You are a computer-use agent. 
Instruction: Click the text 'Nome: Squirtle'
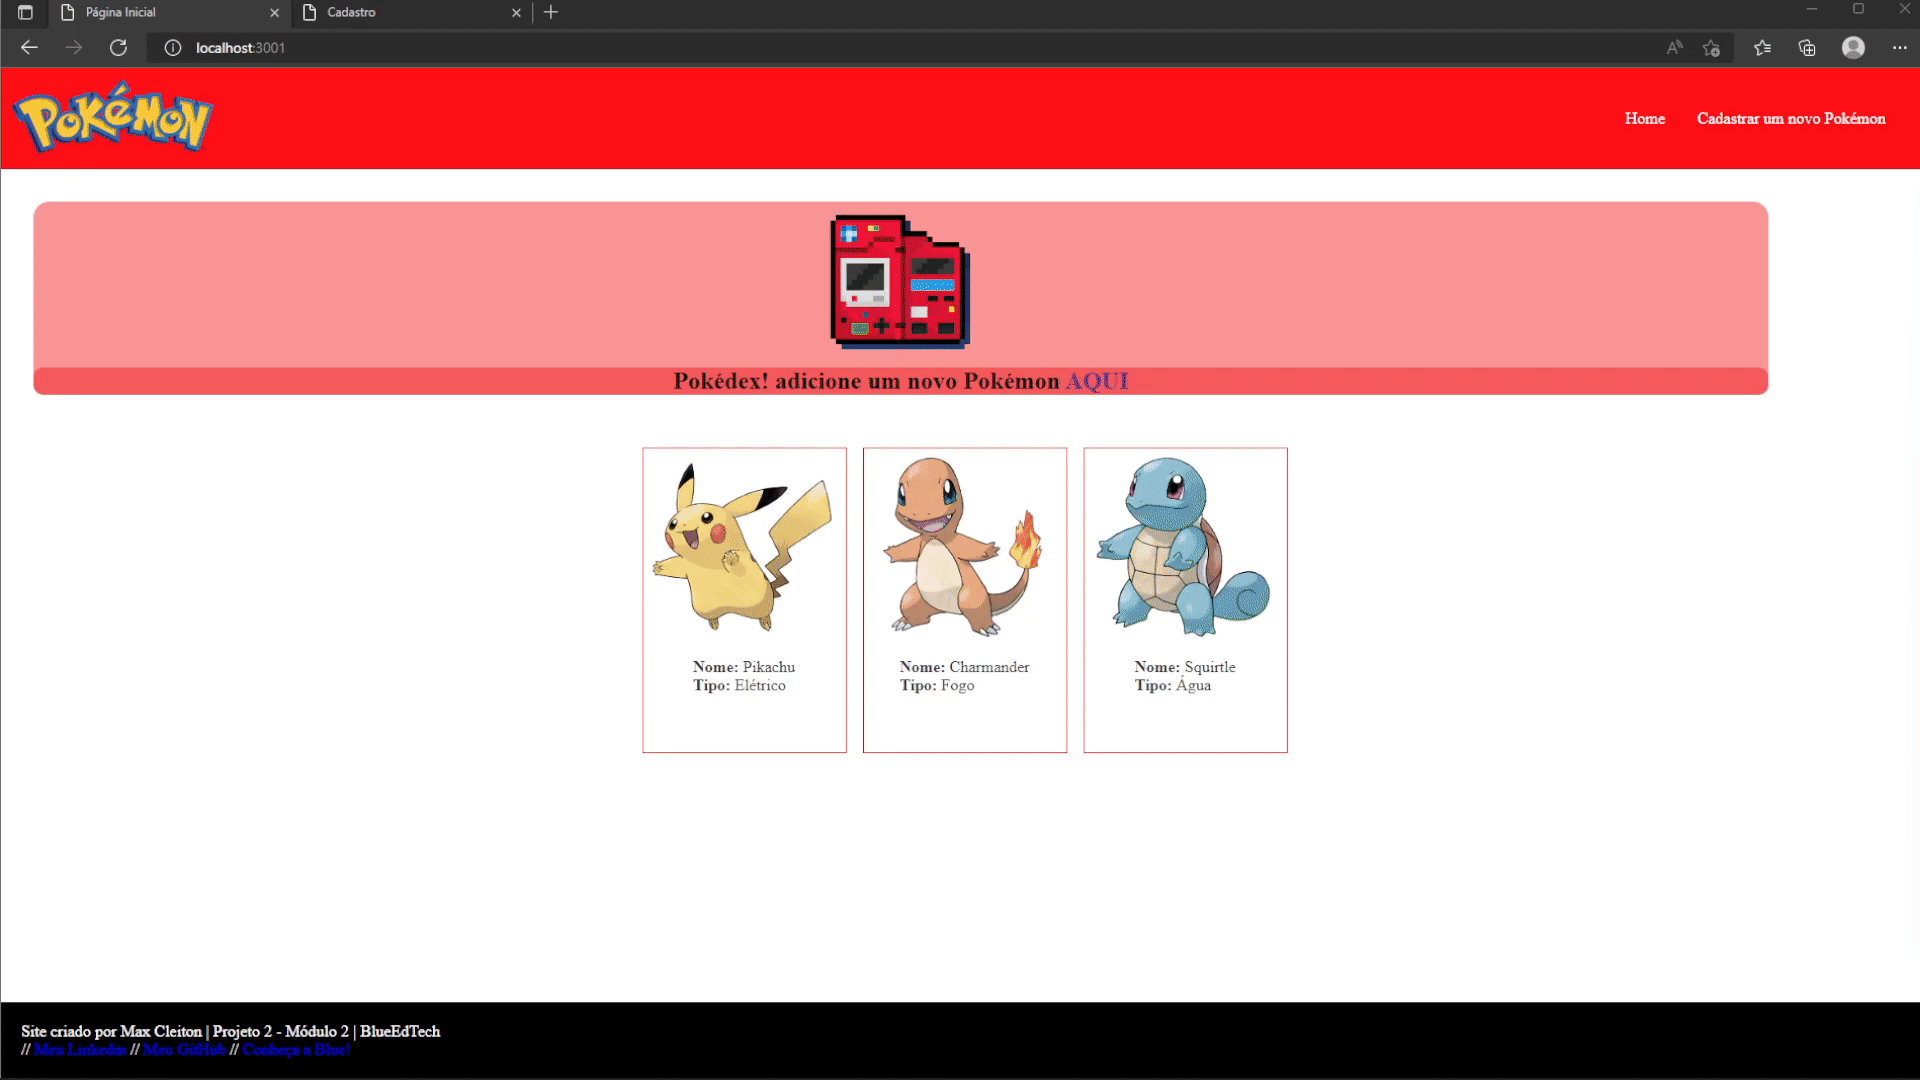1185,667
